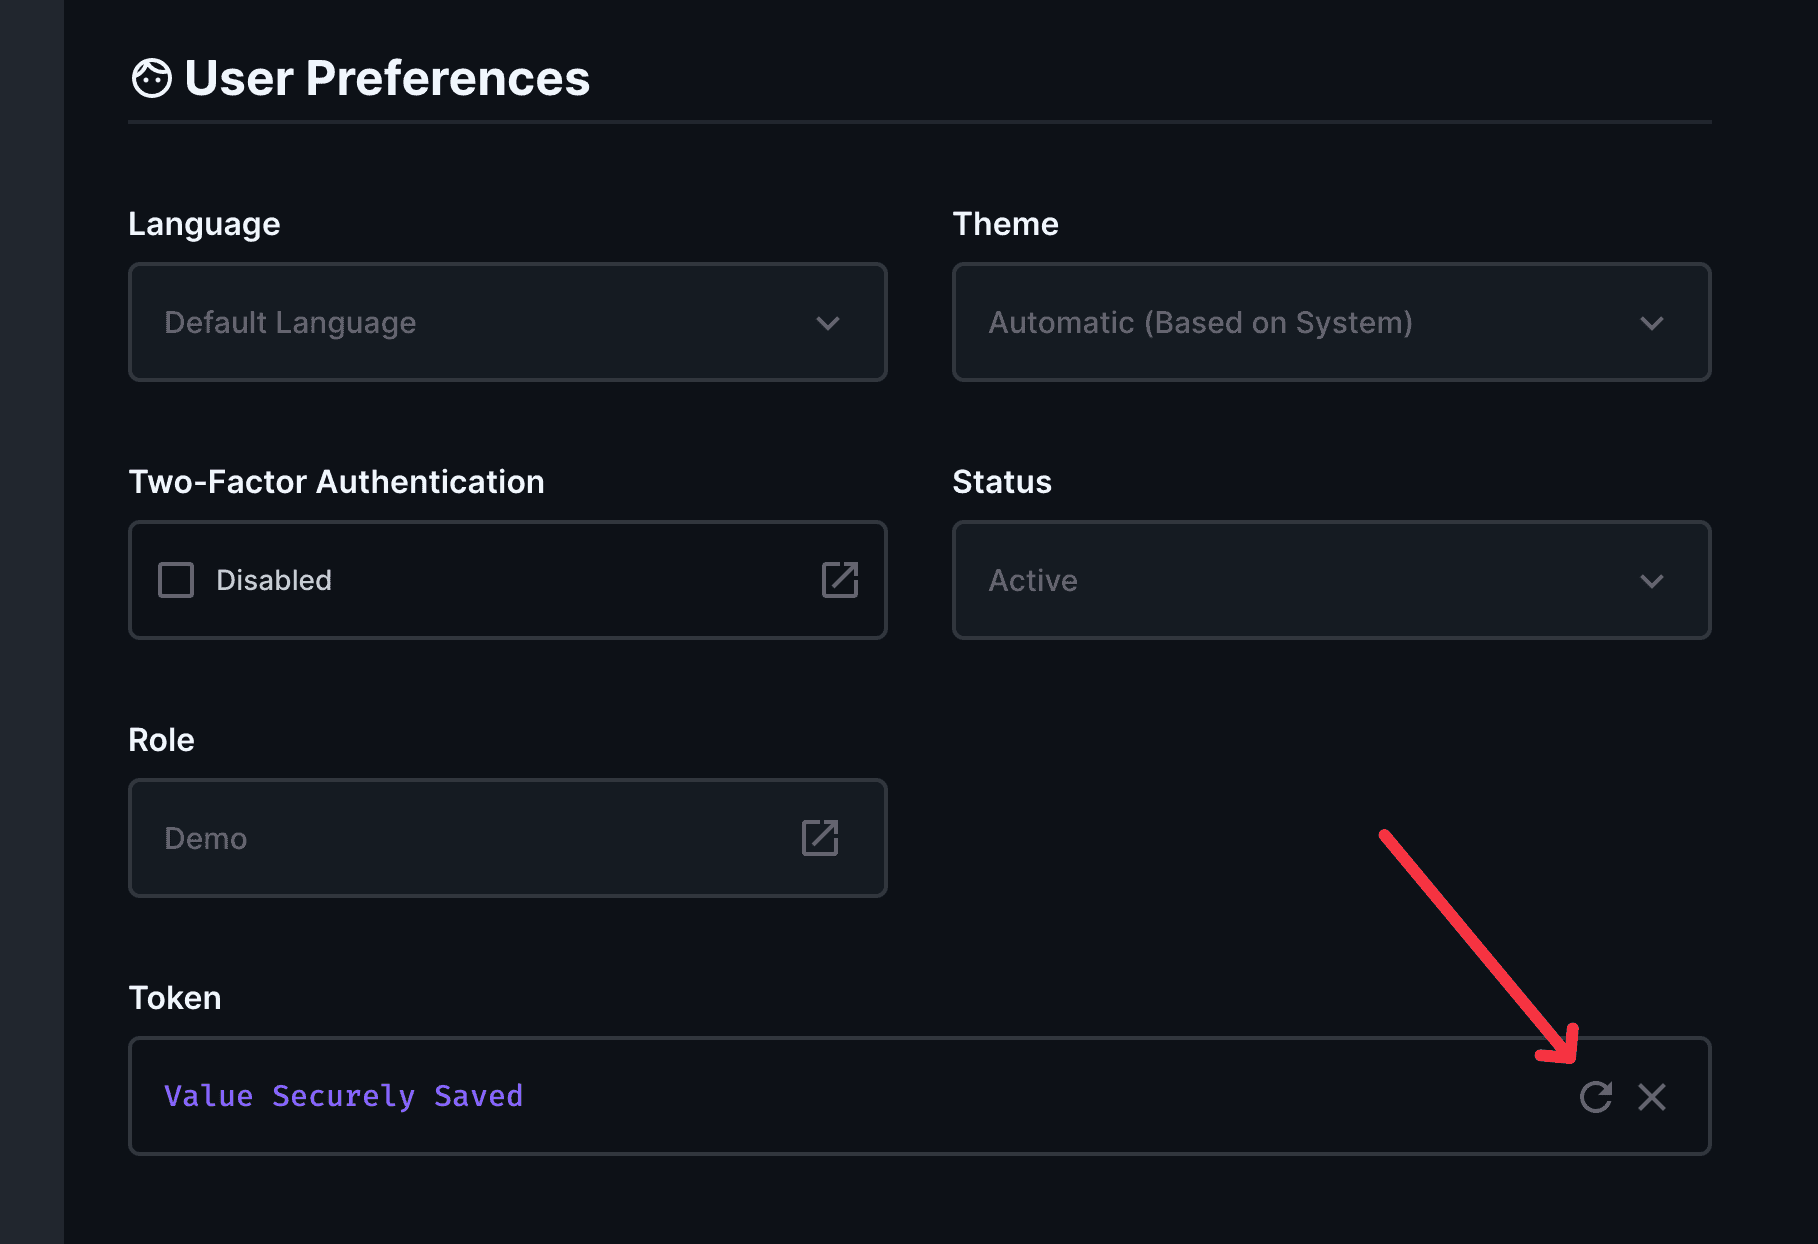1818x1244 pixels.
Task: Clear the token with the X icon
Action: (x=1652, y=1097)
